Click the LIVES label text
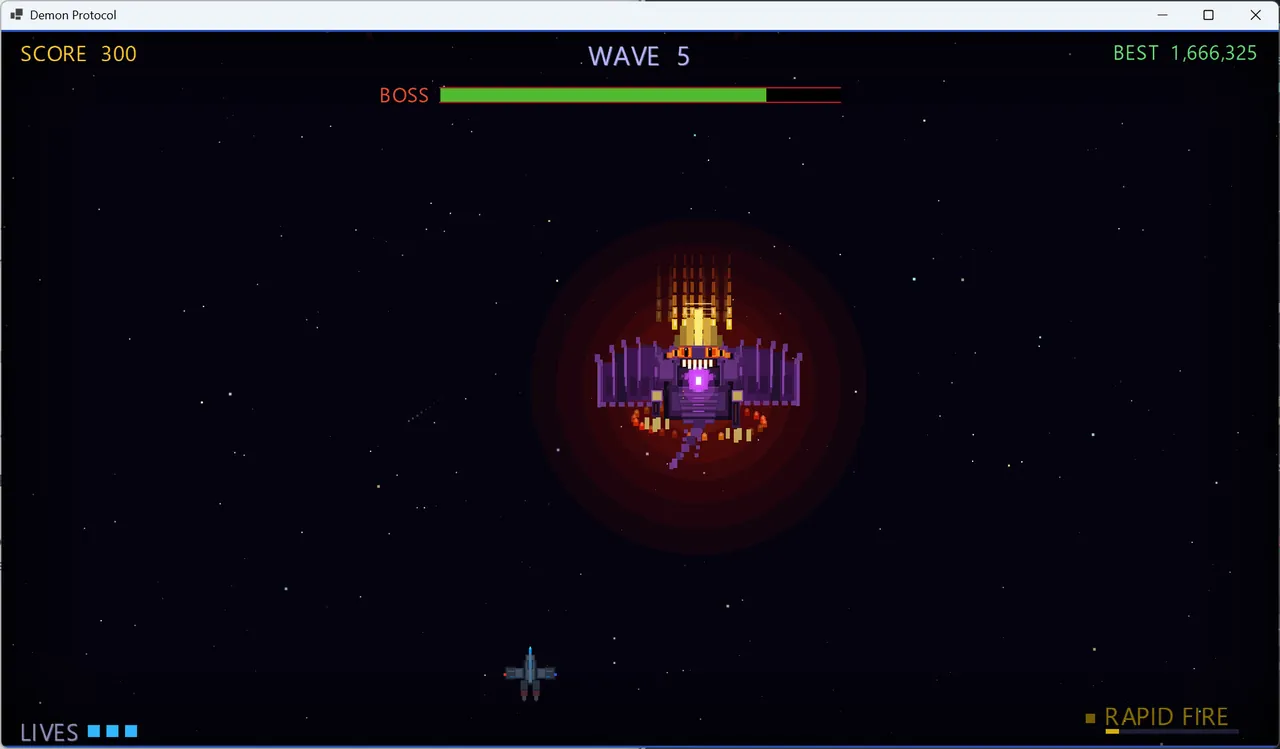1280x749 pixels. (x=49, y=733)
